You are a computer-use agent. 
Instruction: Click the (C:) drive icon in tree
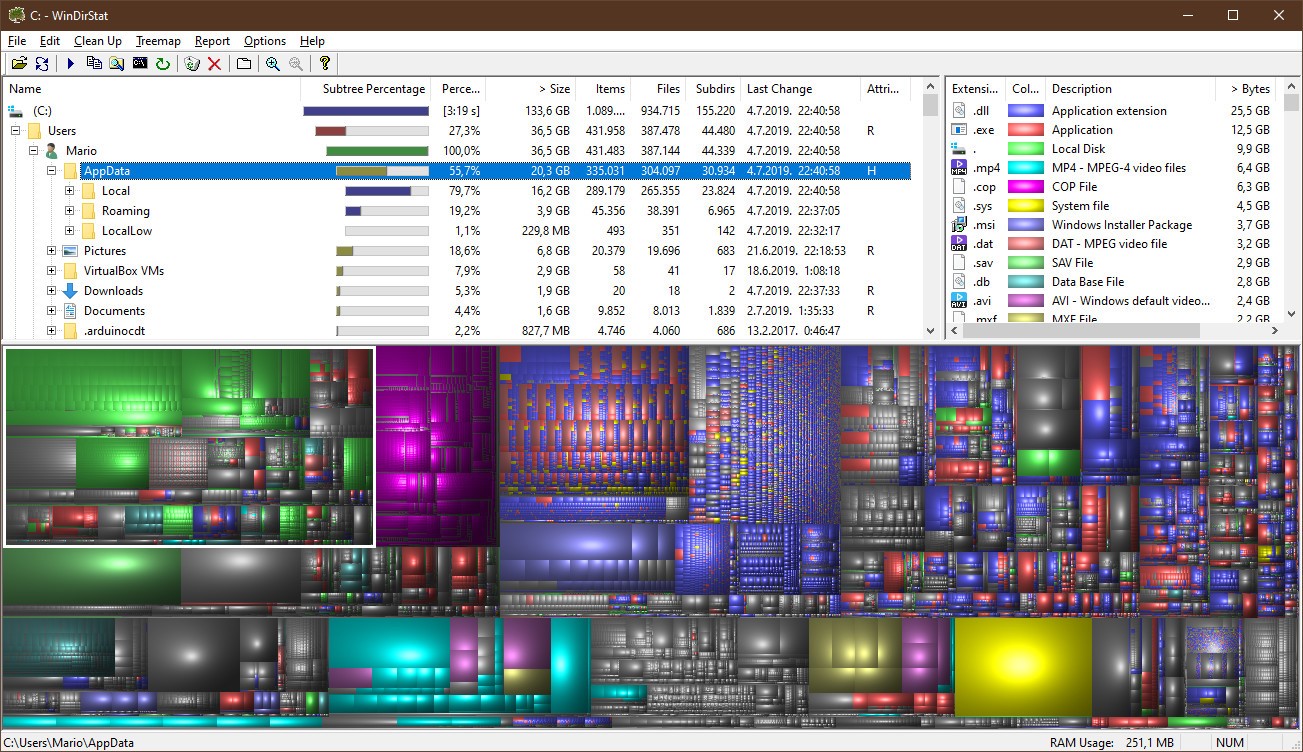15,111
